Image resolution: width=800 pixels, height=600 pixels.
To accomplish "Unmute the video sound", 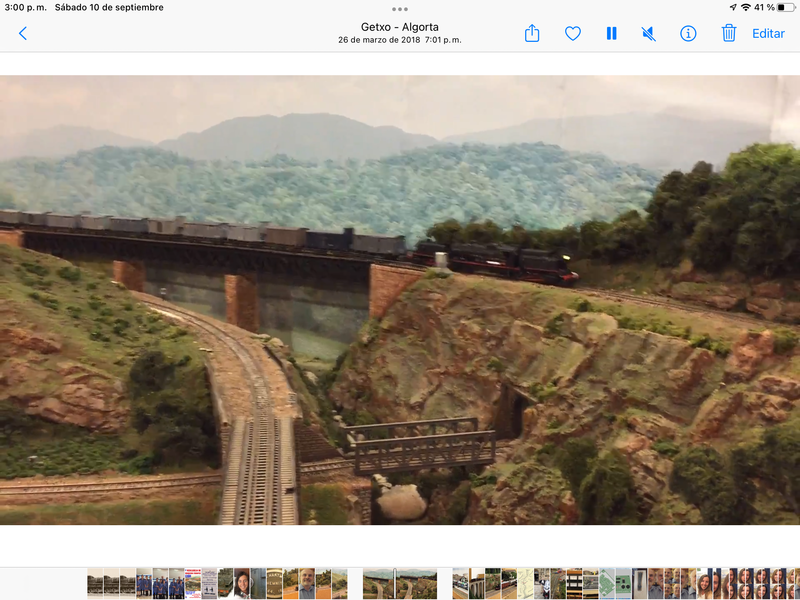I will coord(648,34).
